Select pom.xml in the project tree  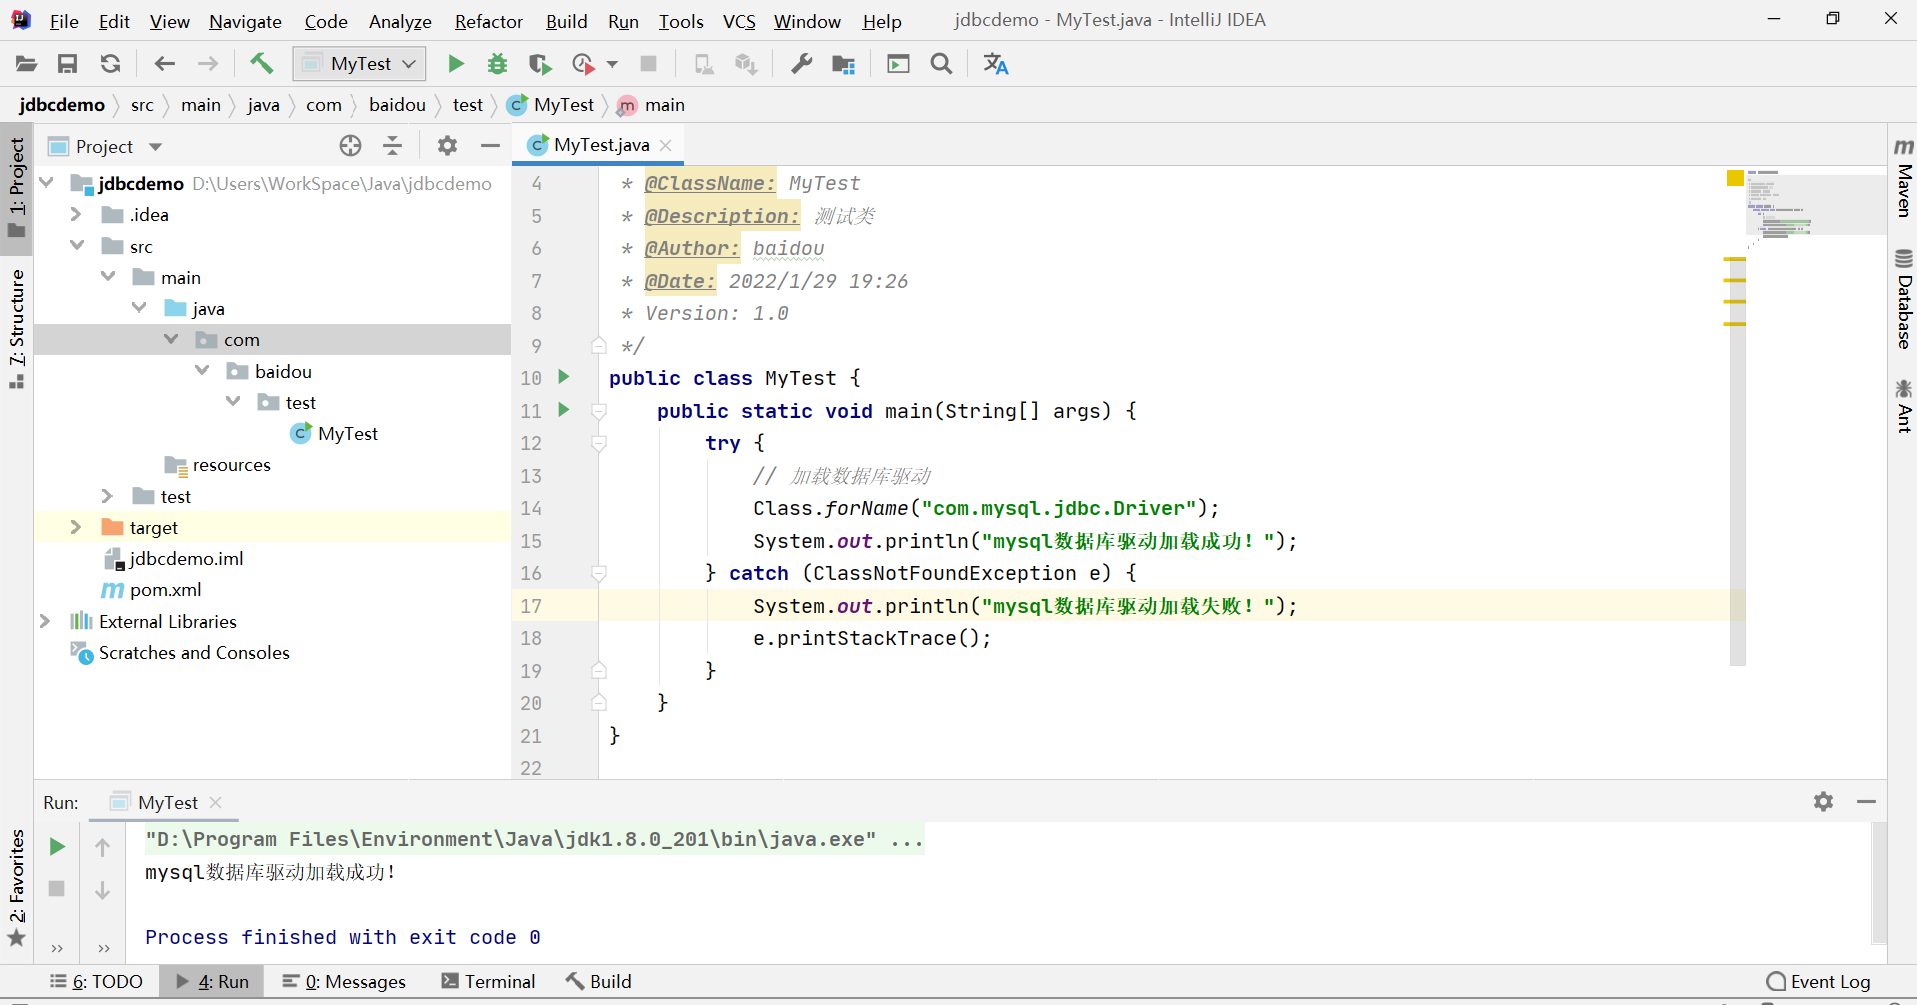[165, 589]
